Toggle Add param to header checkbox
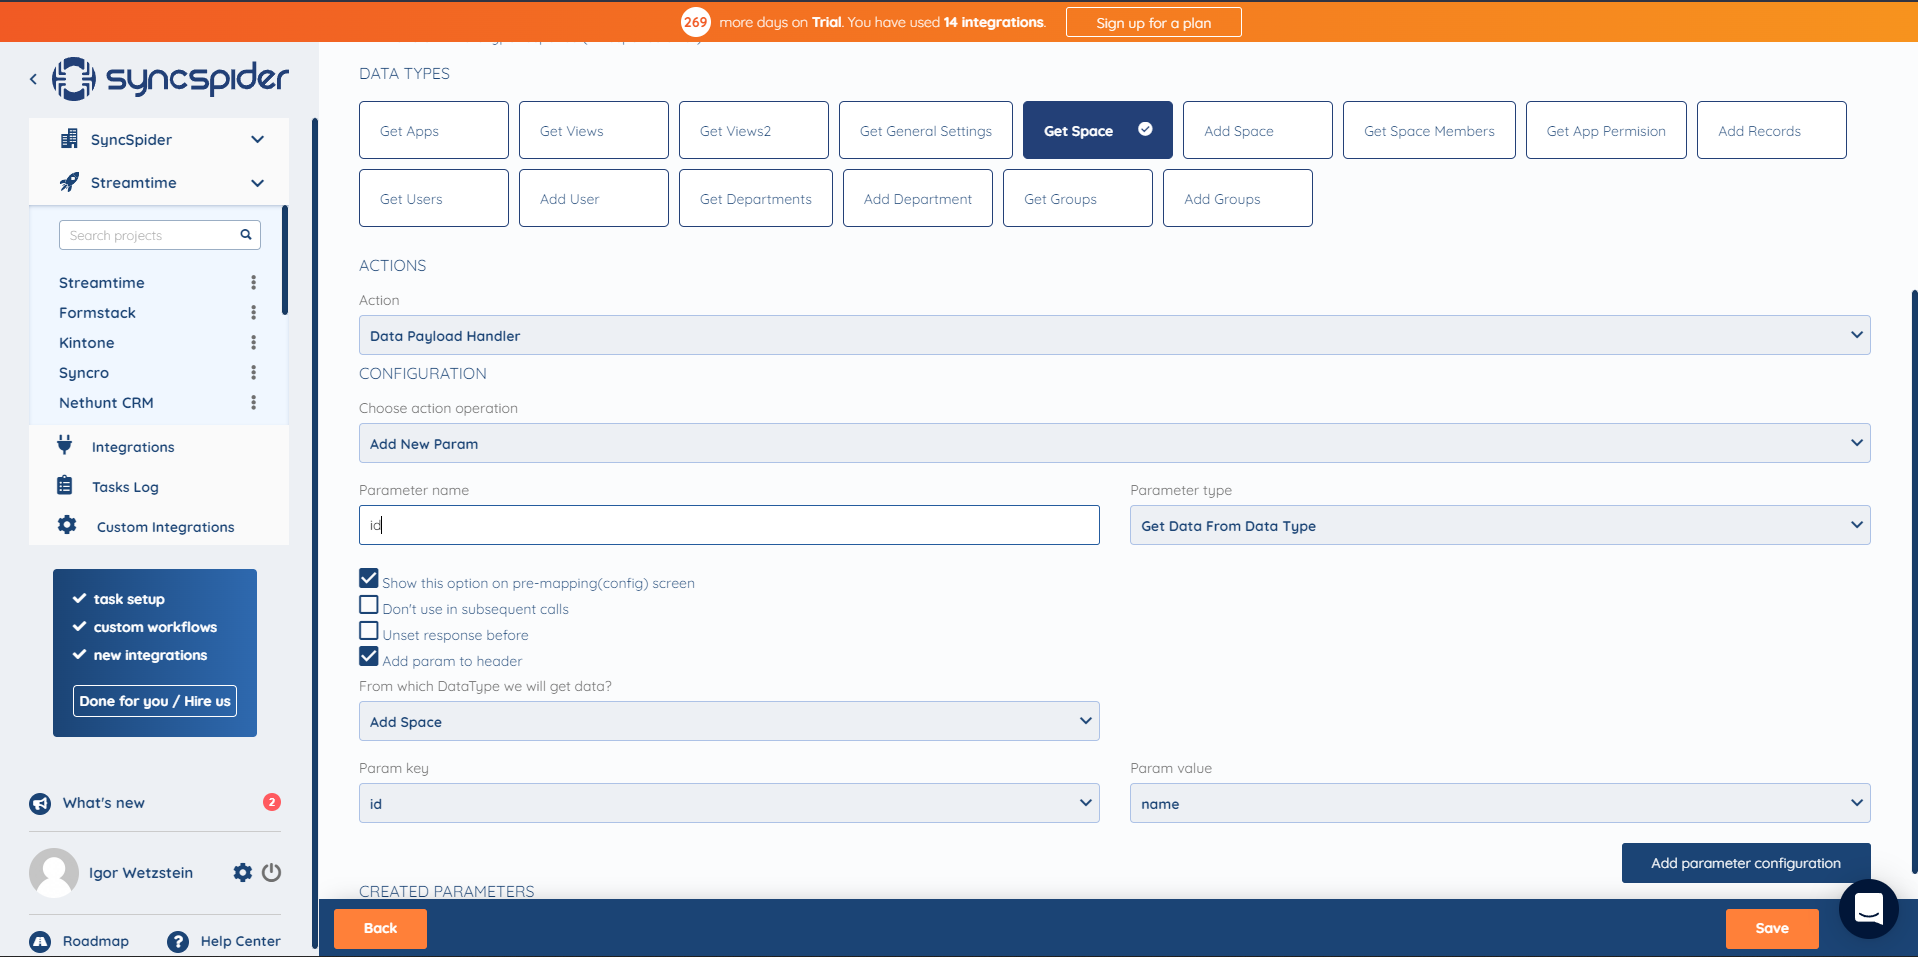Image resolution: width=1918 pixels, height=957 pixels. 369,657
